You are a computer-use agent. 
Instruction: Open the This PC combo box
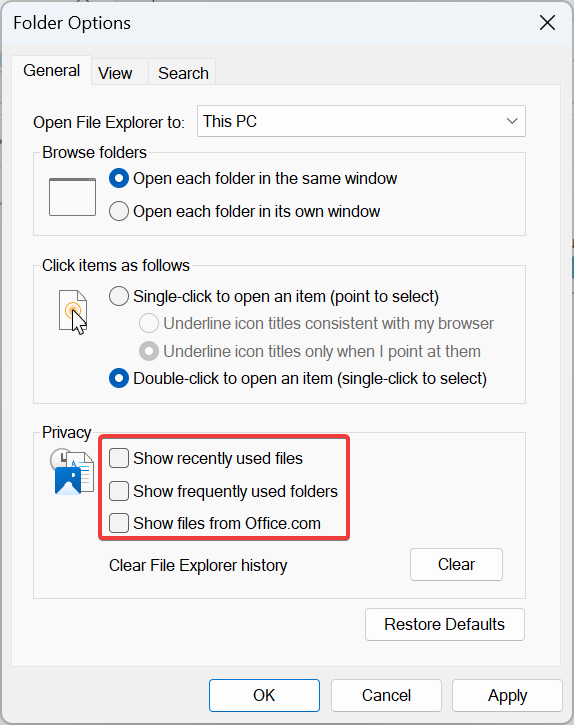coord(361,121)
